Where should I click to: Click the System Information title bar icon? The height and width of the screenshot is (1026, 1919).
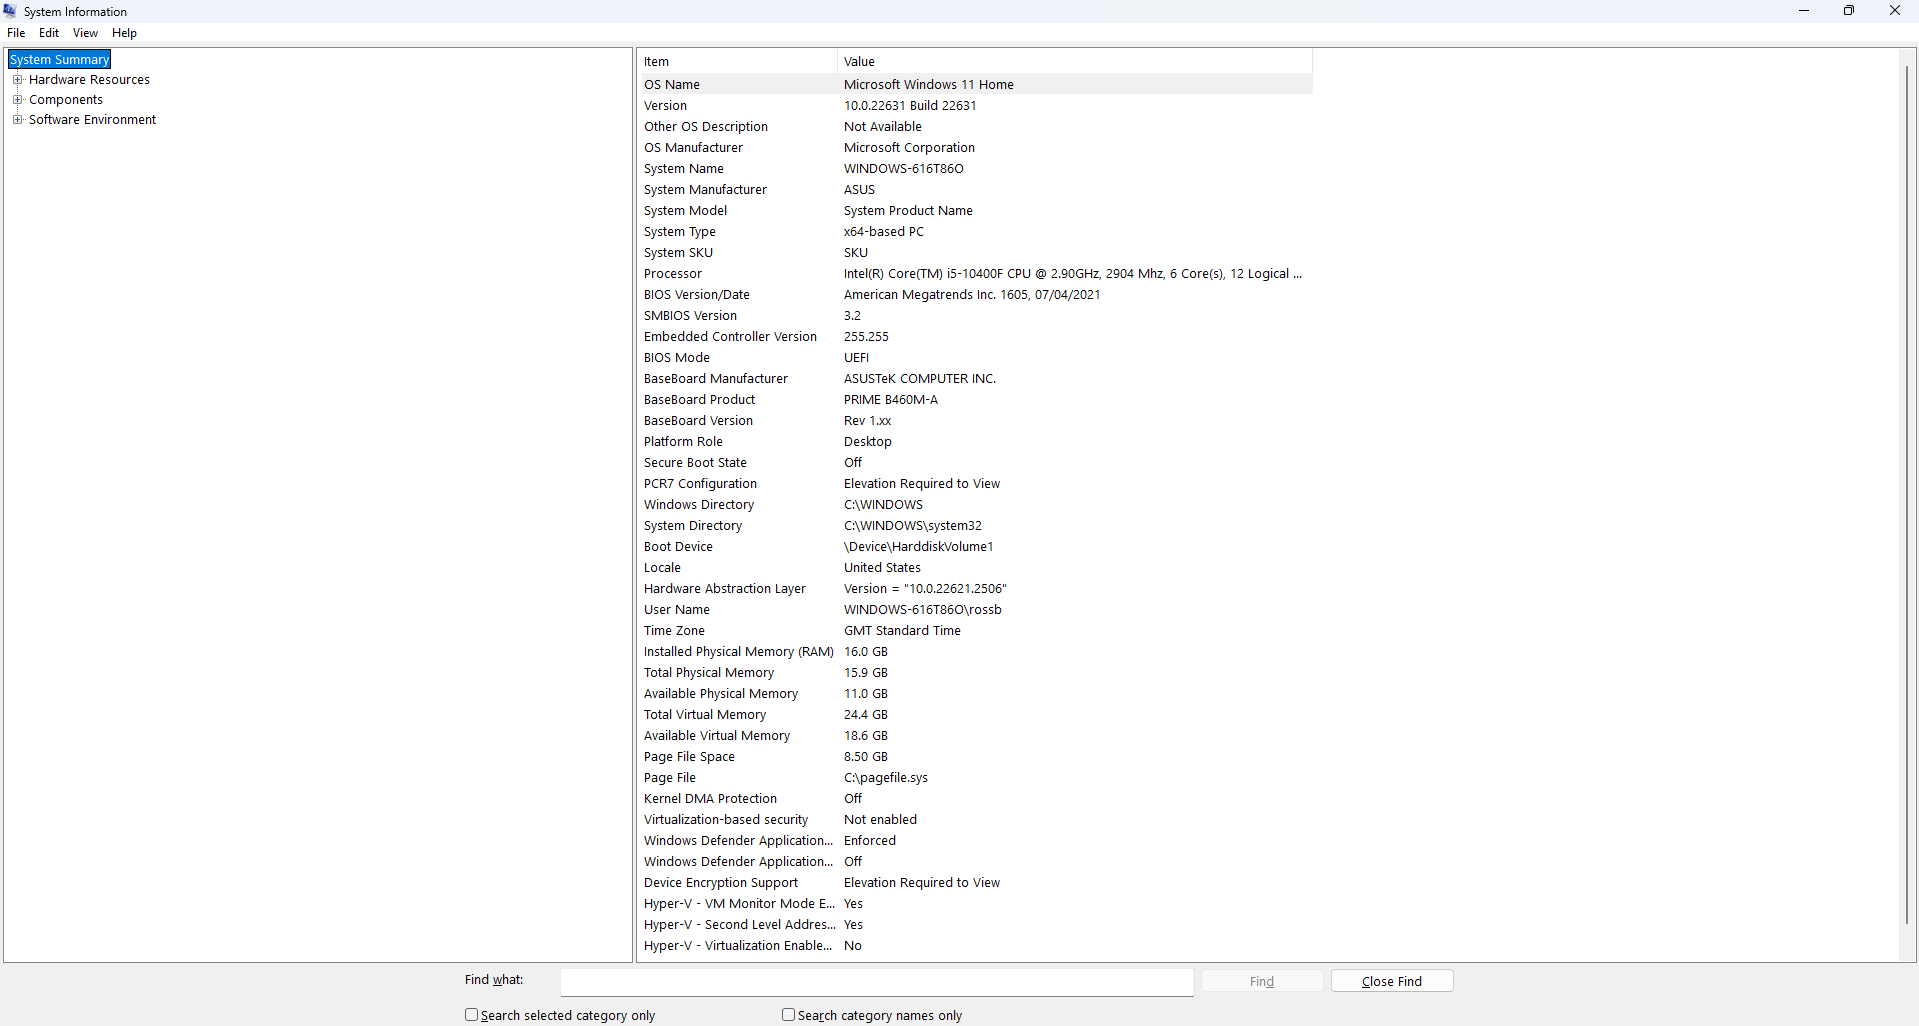10,11
